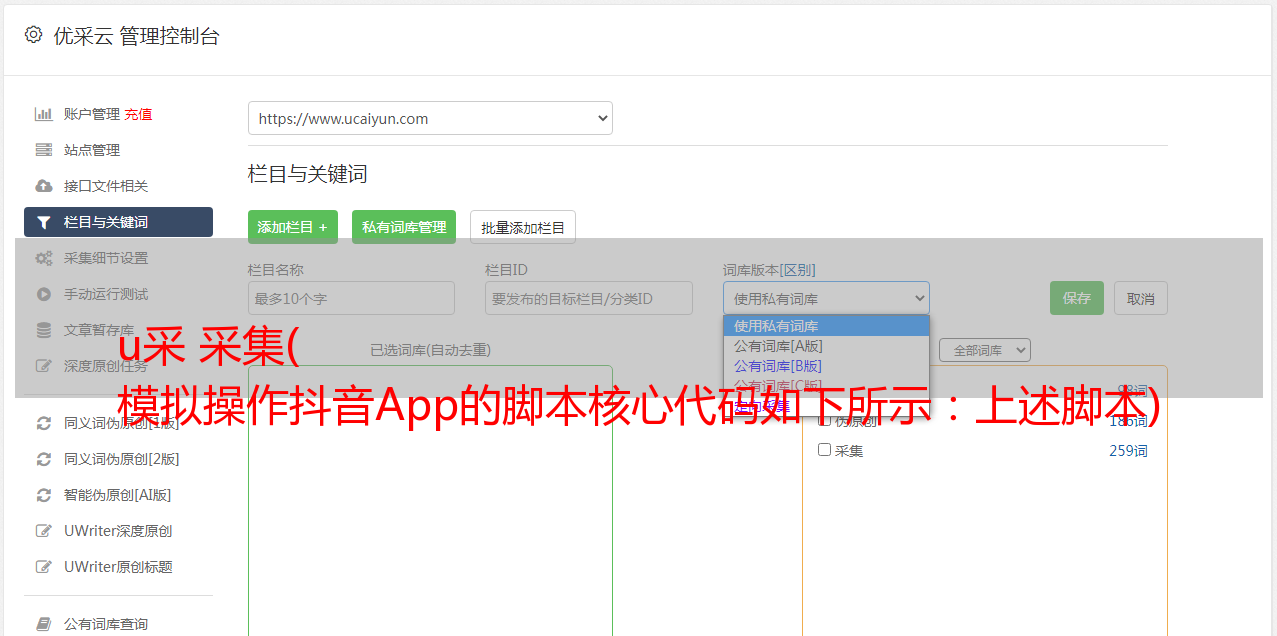Screen dimensions: 1277x636
Task: Click the funnel icon of 栏目与关键词
Action: (43, 222)
